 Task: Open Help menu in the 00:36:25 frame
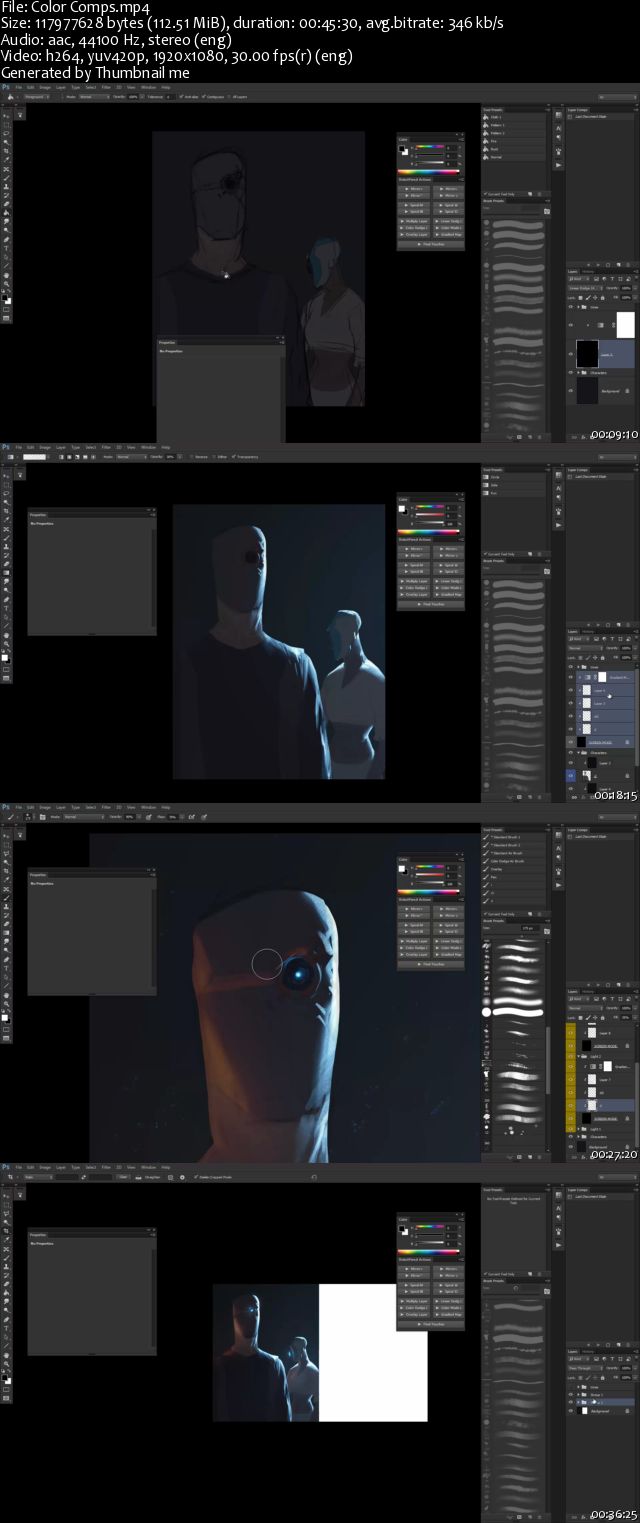click(x=165, y=1167)
